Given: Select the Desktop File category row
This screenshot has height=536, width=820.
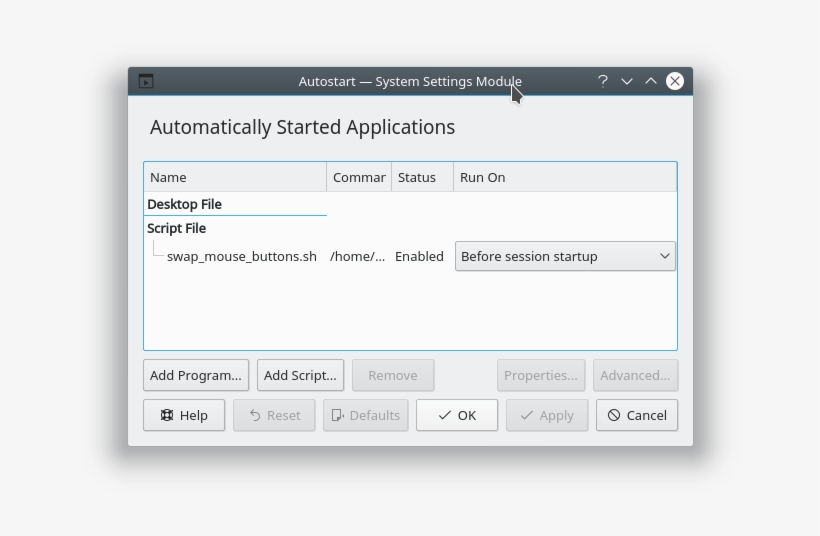Looking at the screenshot, I should [185, 204].
